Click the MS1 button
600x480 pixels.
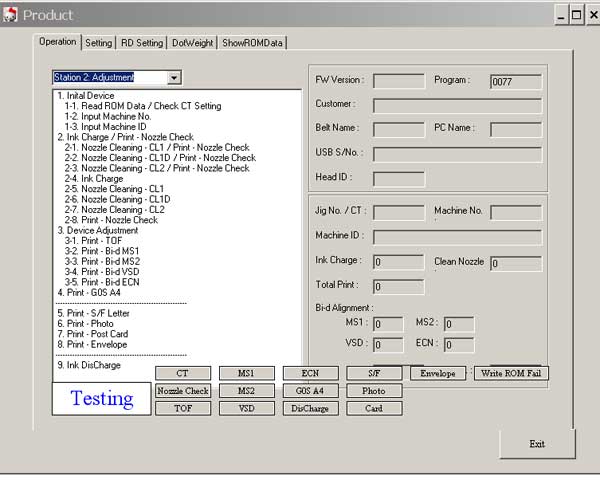click(x=246, y=373)
